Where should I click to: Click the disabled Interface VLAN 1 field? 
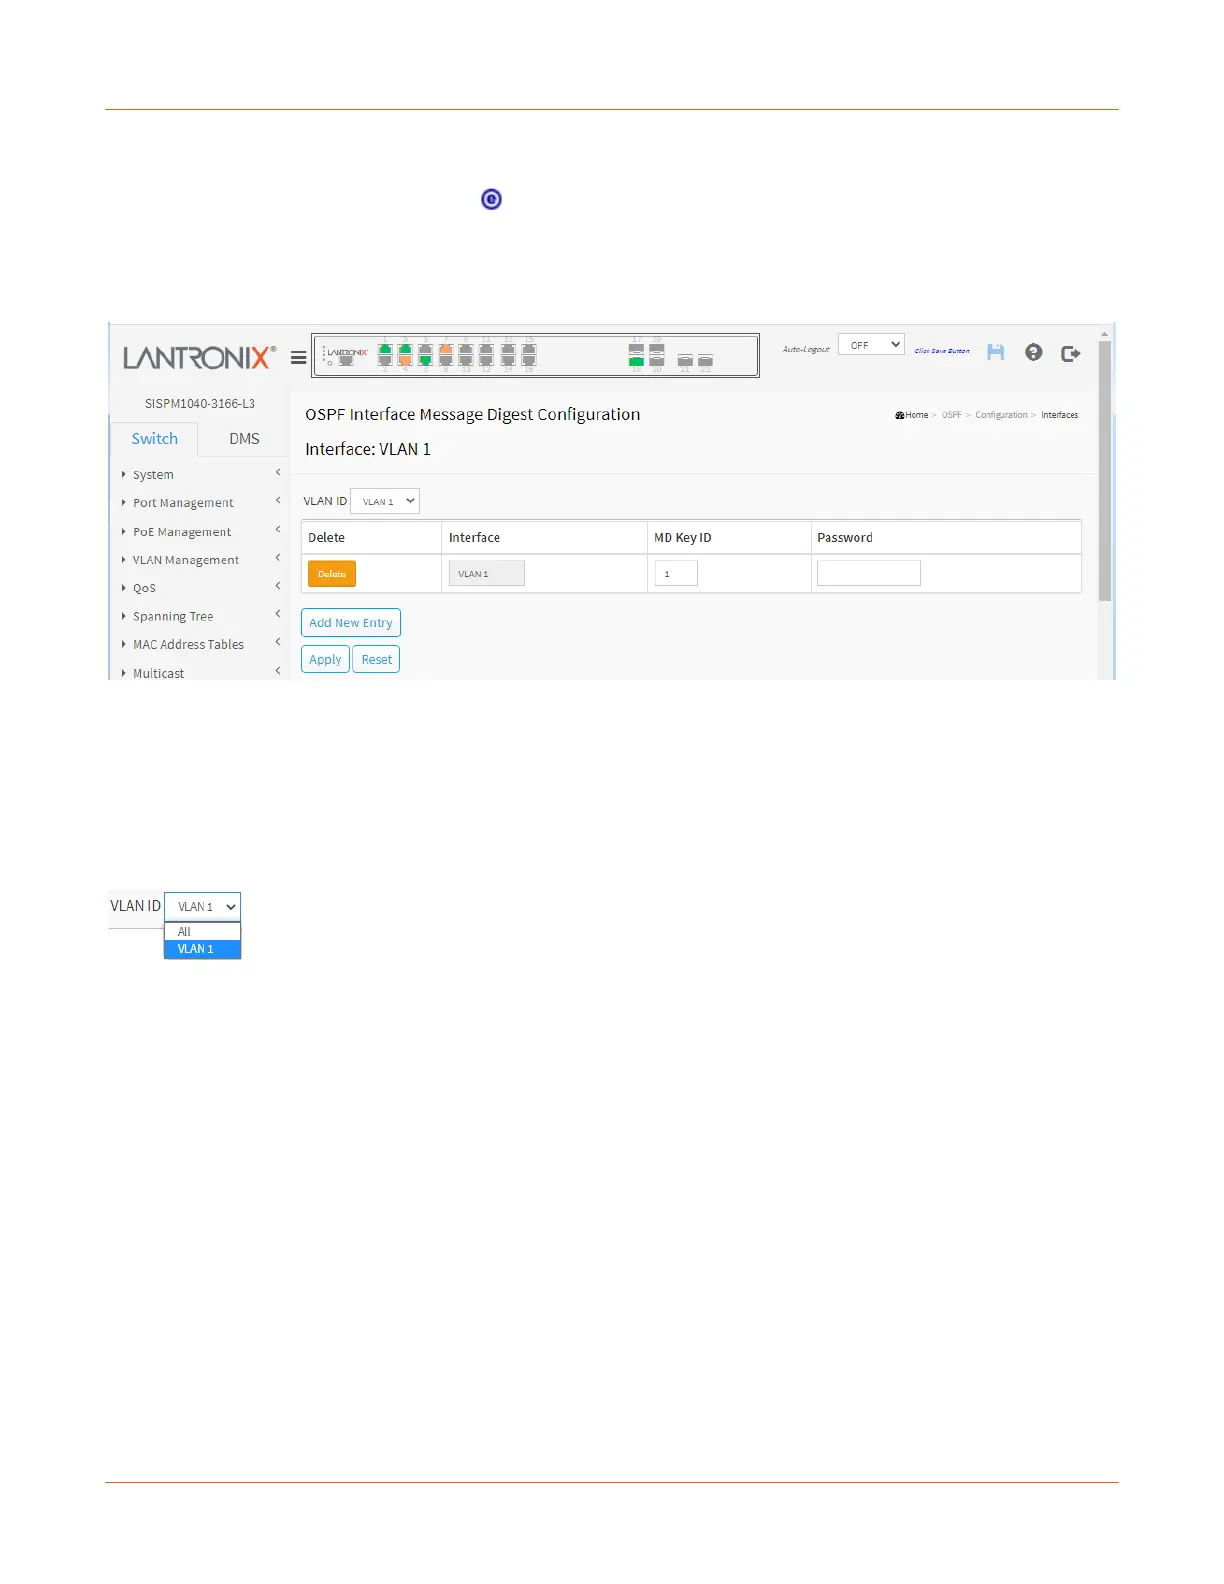(486, 573)
